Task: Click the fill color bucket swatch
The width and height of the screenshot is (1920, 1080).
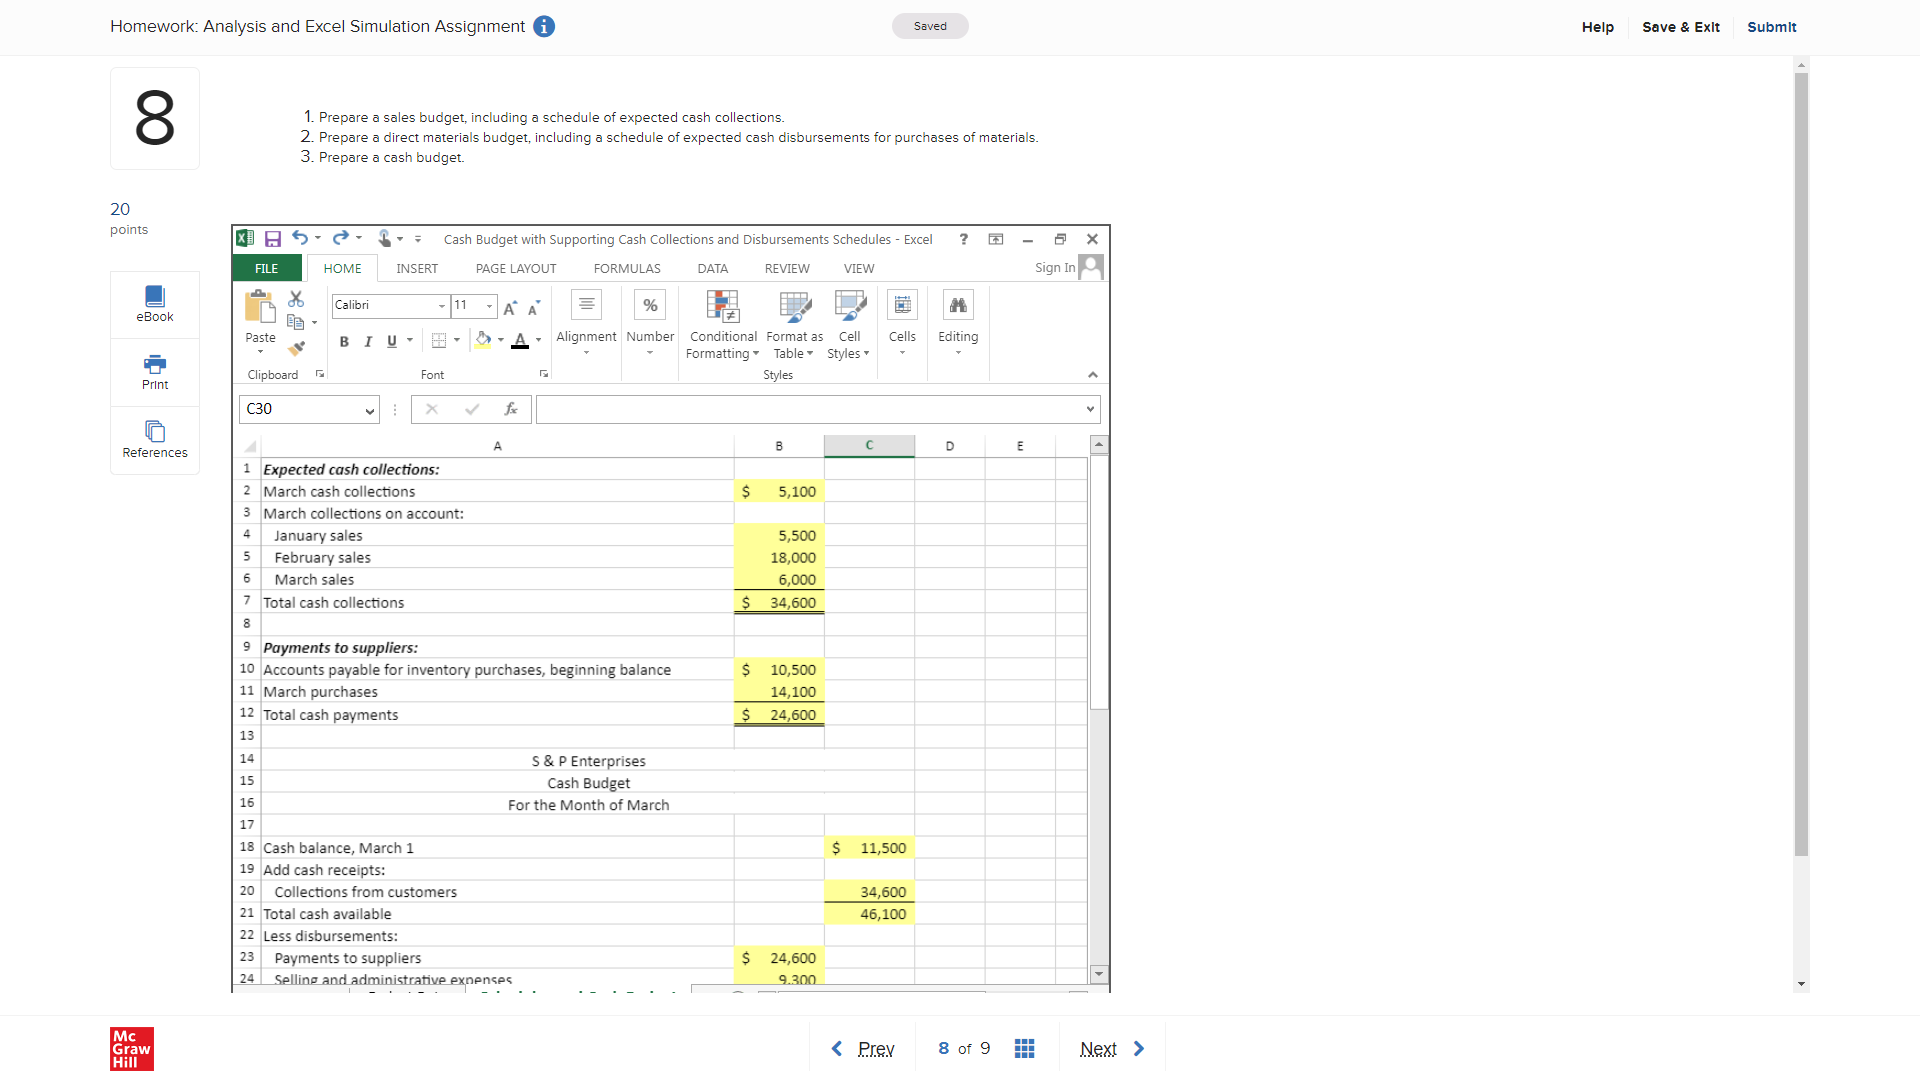Action: (x=483, y=341)
